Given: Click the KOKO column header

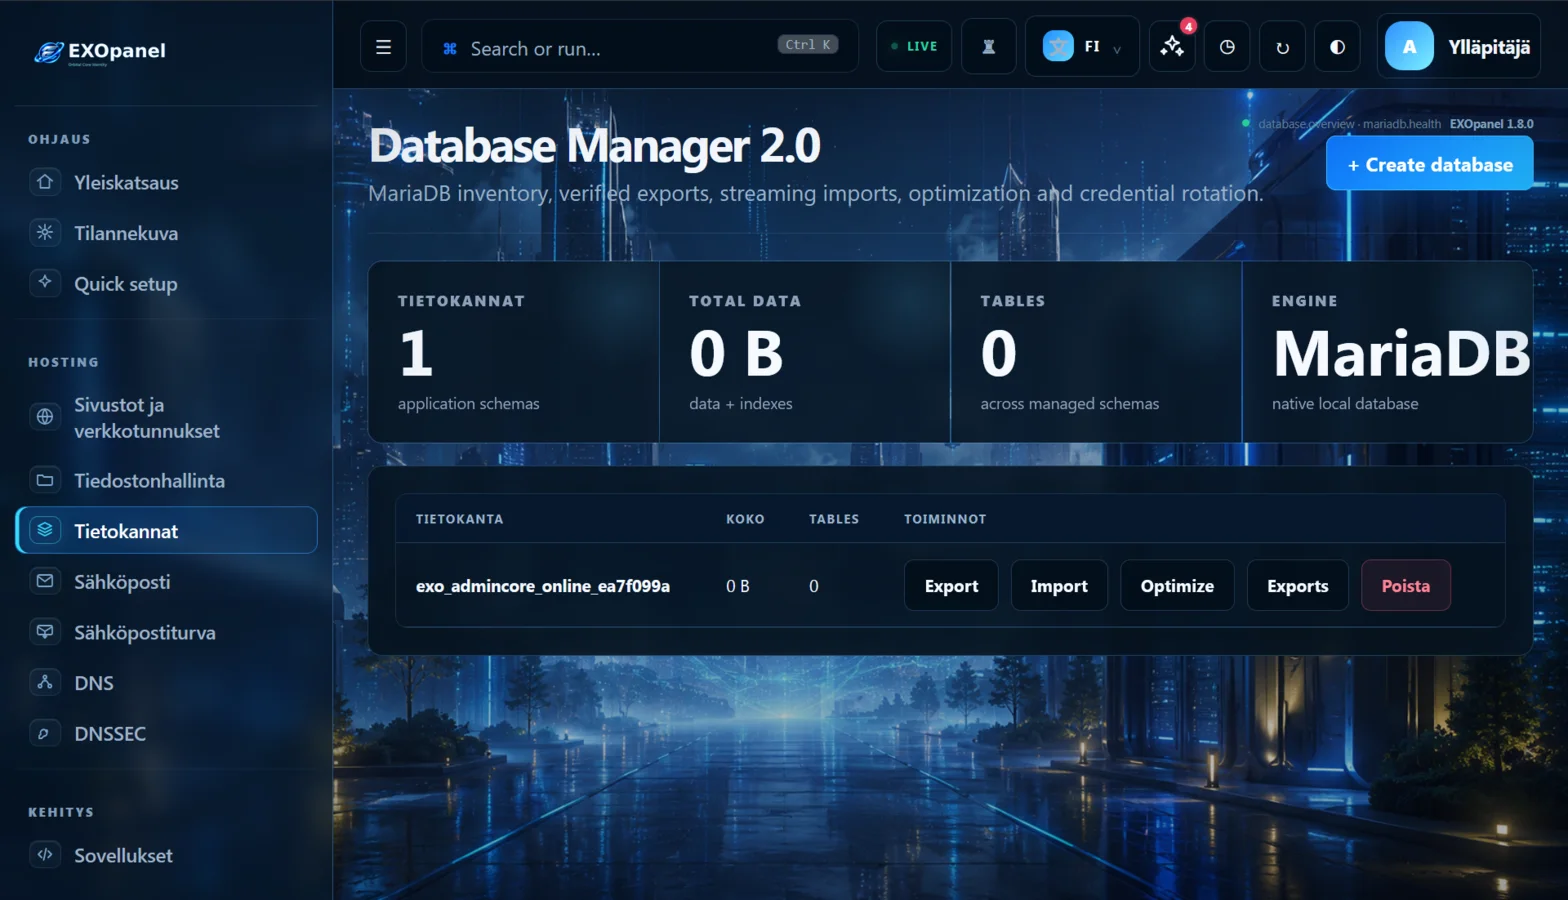Looking at the screenshot, I should coord(745,519).
